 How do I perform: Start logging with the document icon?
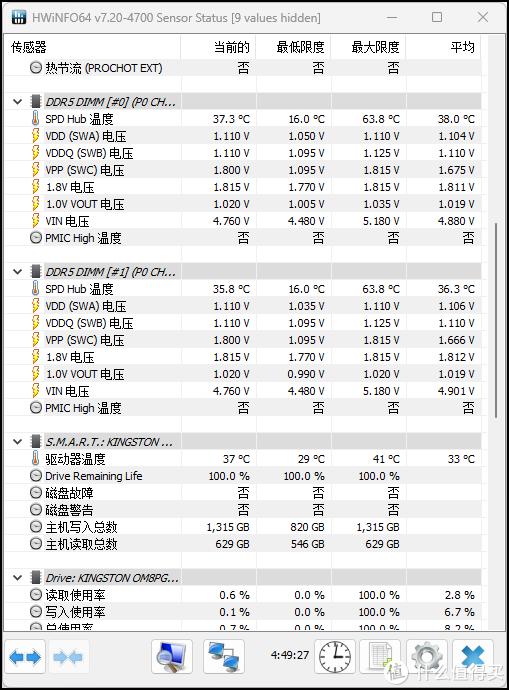tap(380, 657)
